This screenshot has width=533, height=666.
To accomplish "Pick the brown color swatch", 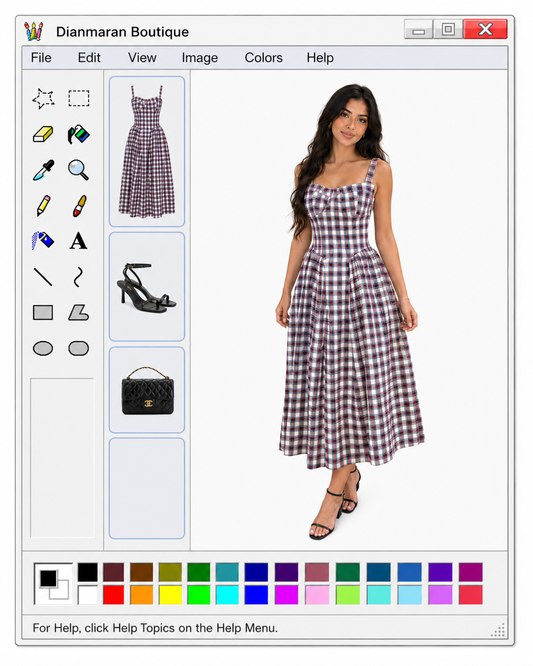I will coord(141,572).
